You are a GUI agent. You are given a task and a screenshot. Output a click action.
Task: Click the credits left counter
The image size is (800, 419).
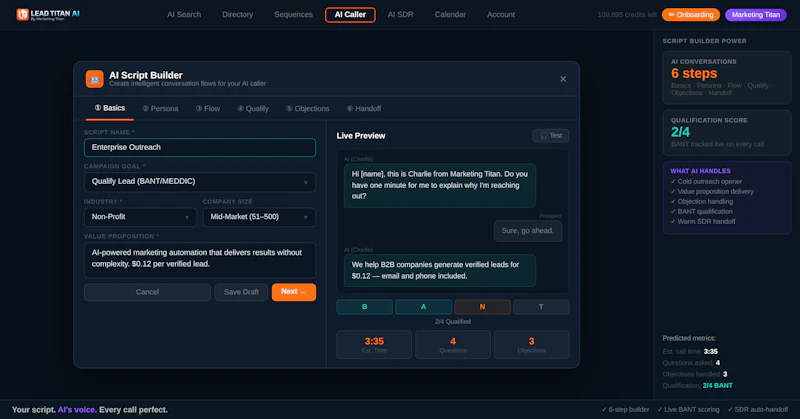point(627,15)
